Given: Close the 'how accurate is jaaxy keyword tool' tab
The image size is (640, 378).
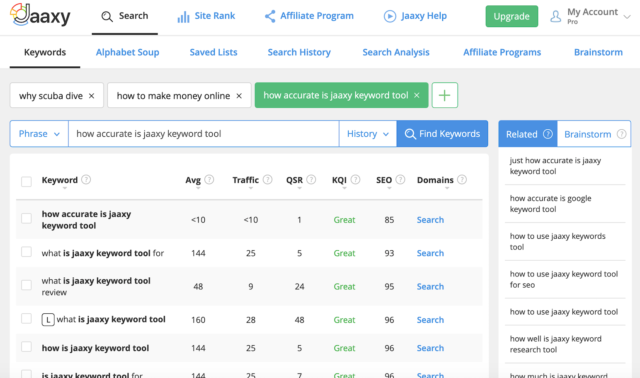Looking at the screenshot, I should (417, 95).
